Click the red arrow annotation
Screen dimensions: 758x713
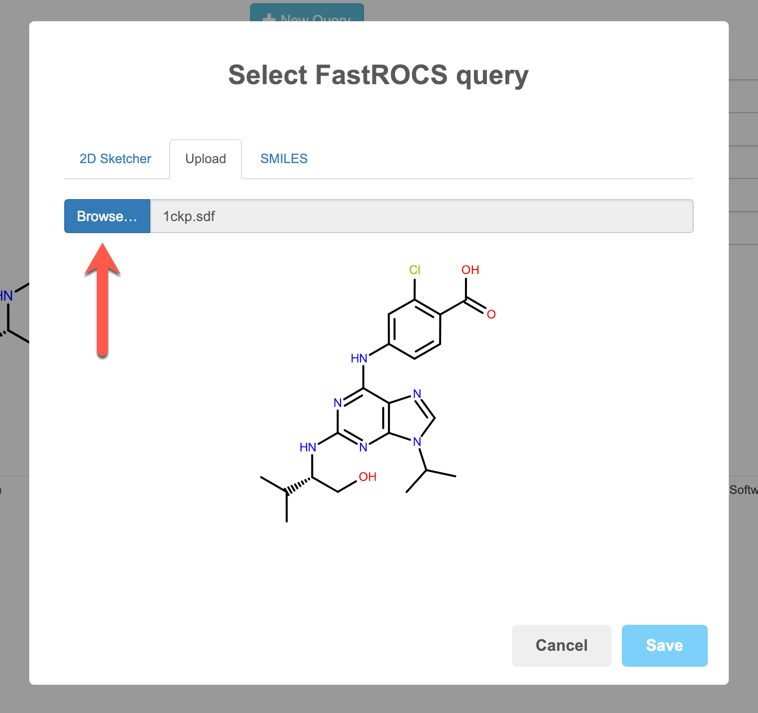[102, 300]
